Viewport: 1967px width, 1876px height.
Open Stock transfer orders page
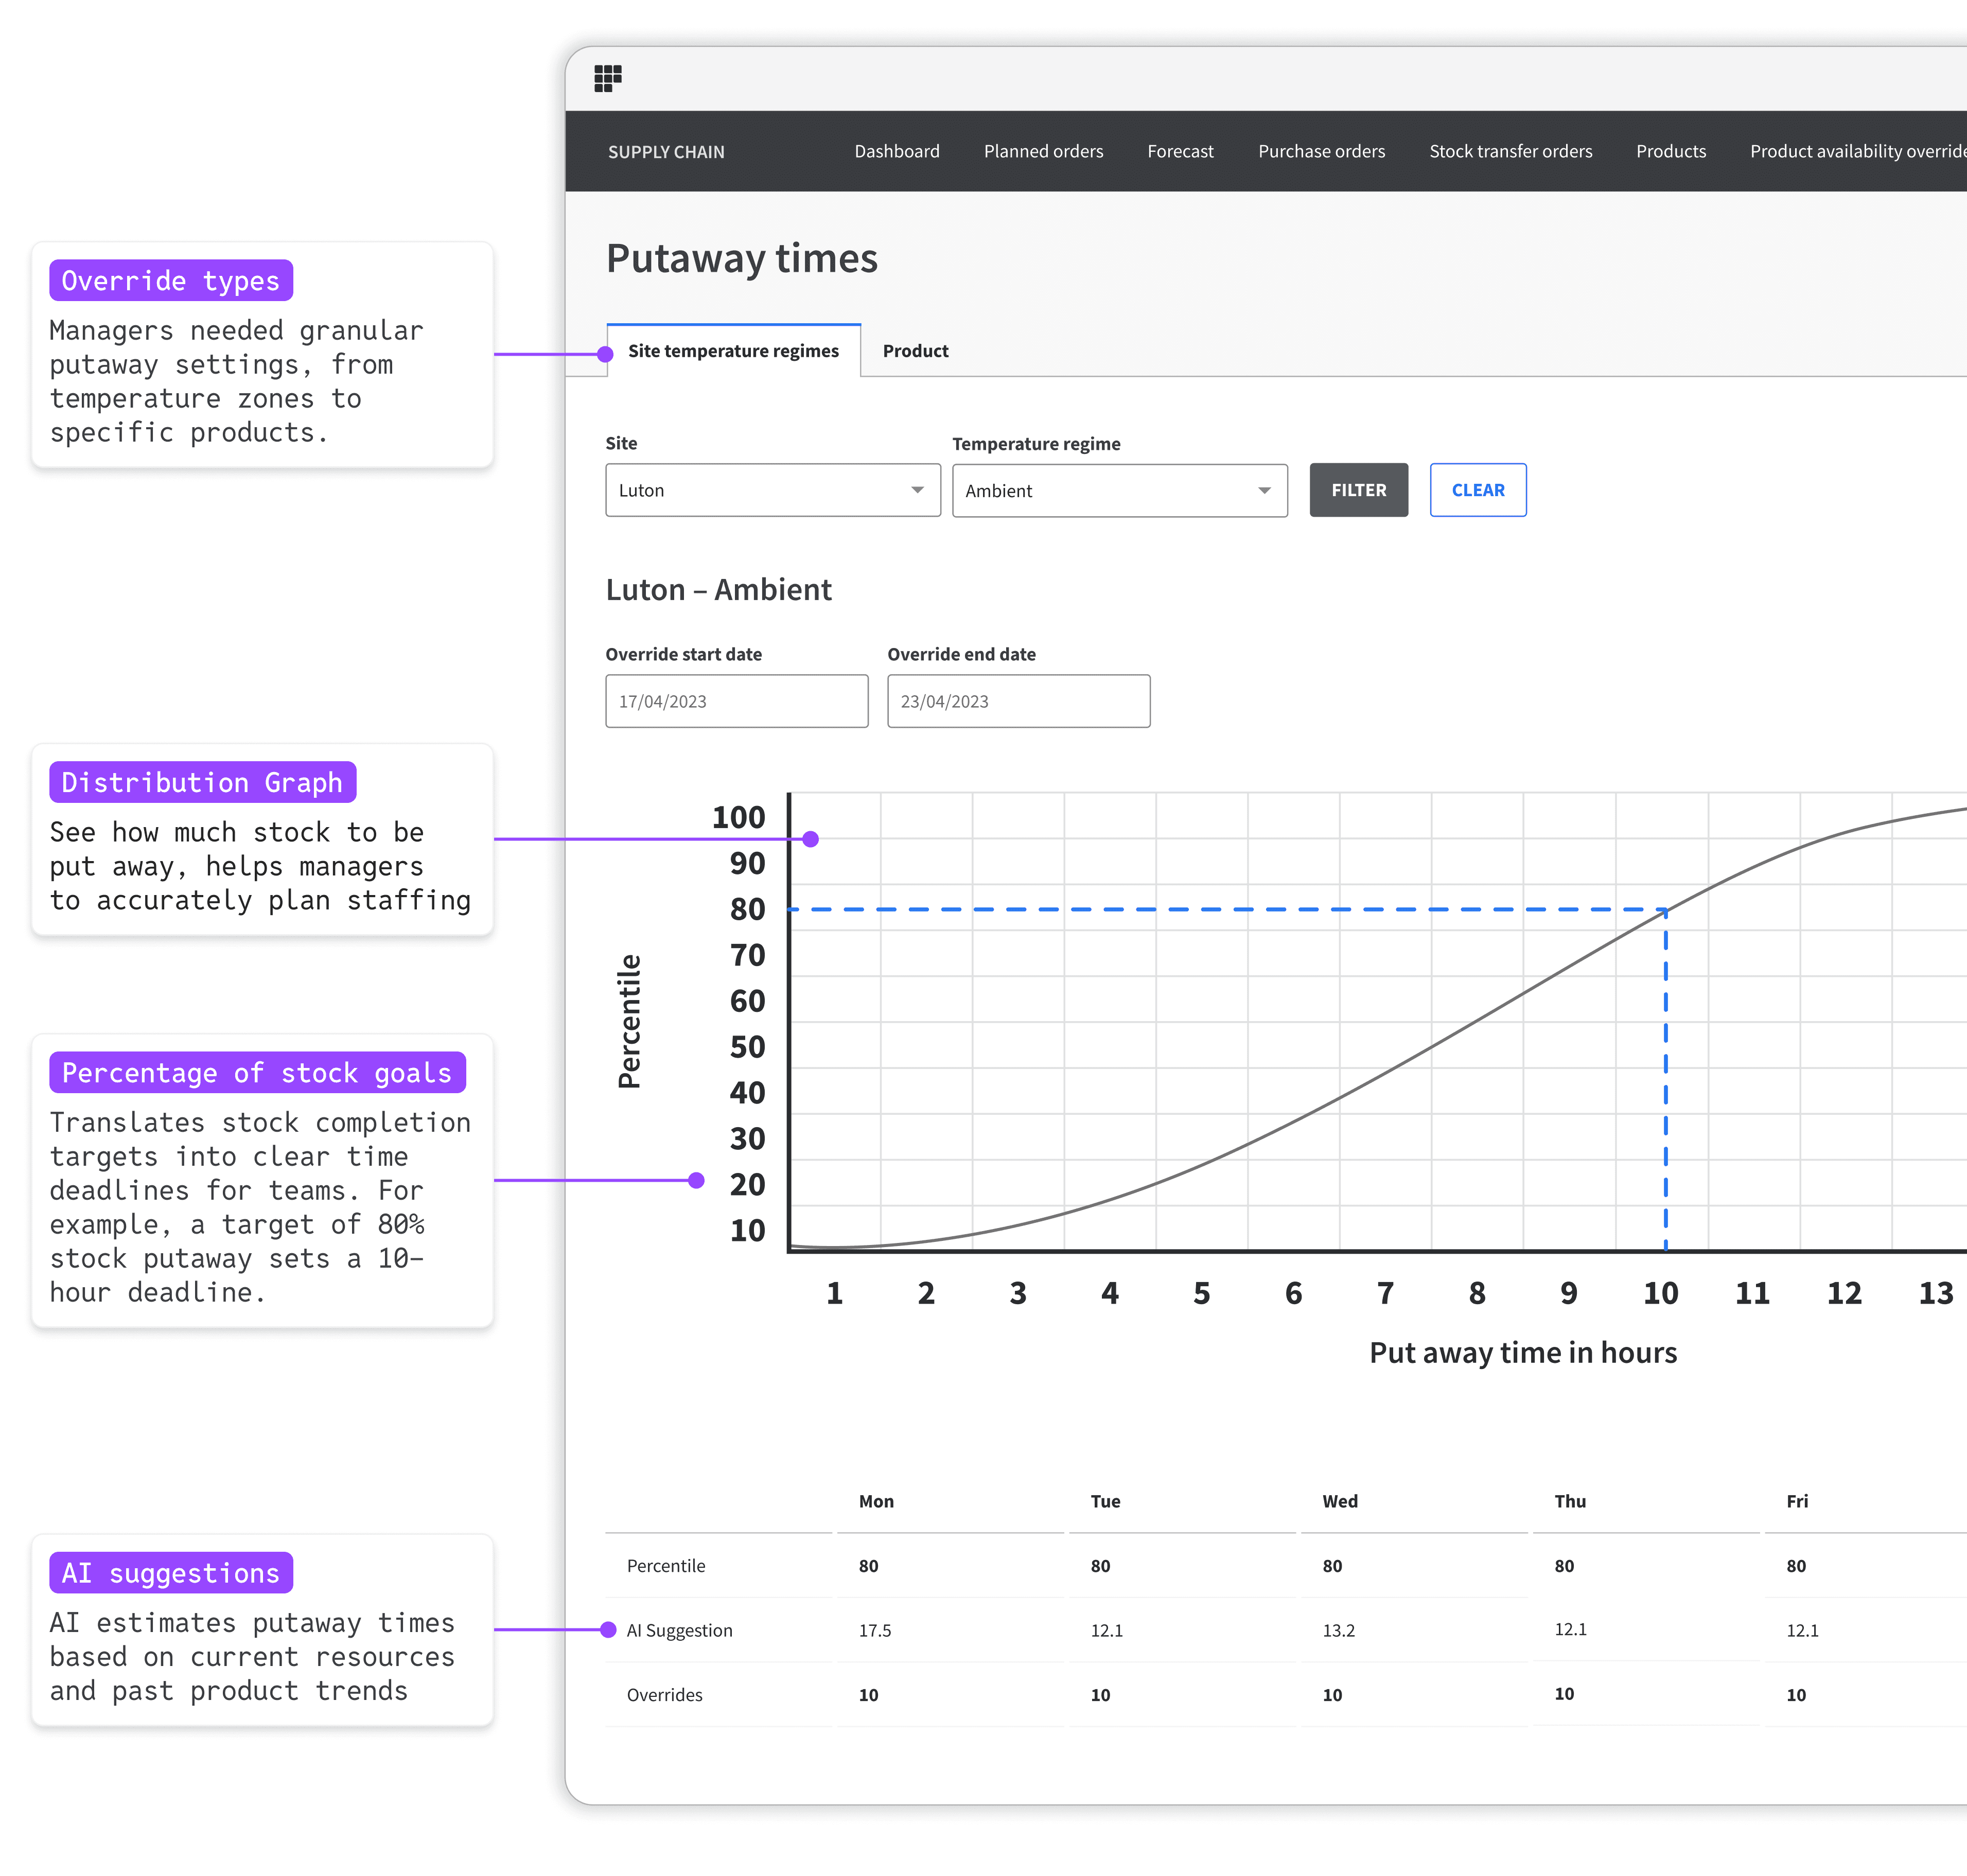1510,151
